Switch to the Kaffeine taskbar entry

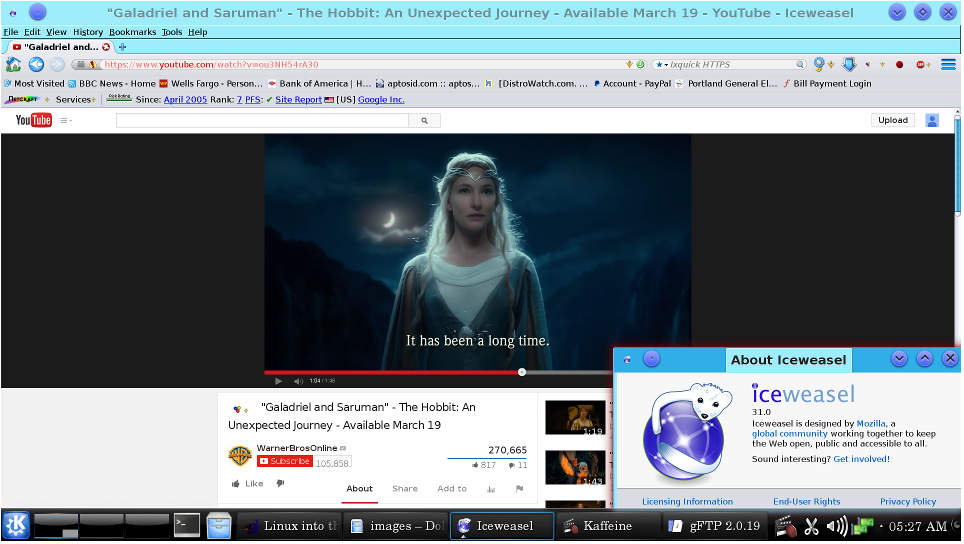click(x=607, y=526)
